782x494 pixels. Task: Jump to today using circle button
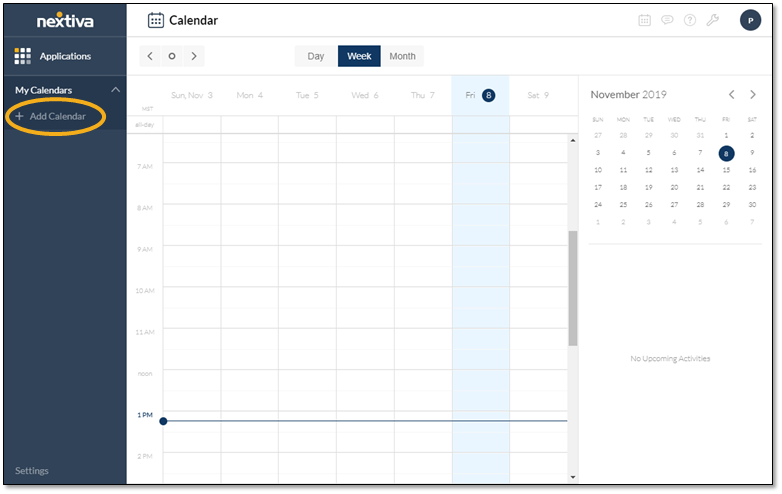[172, 56]
